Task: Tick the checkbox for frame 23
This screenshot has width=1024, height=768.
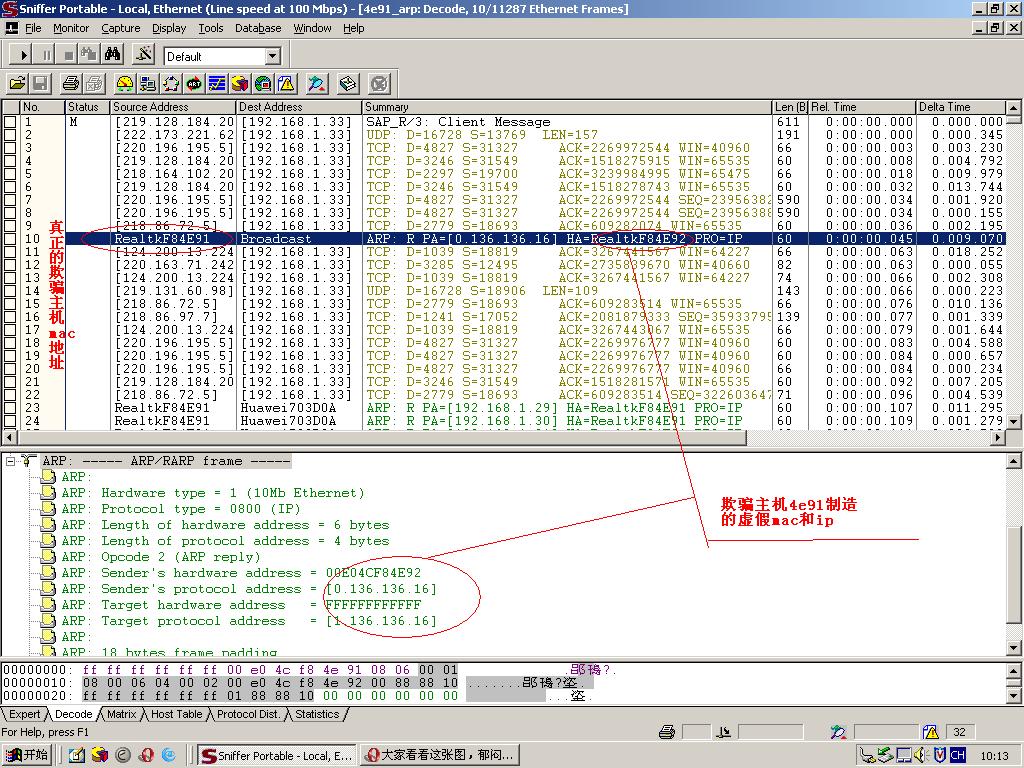Action: pyautogui.click(x=10, y=408)
